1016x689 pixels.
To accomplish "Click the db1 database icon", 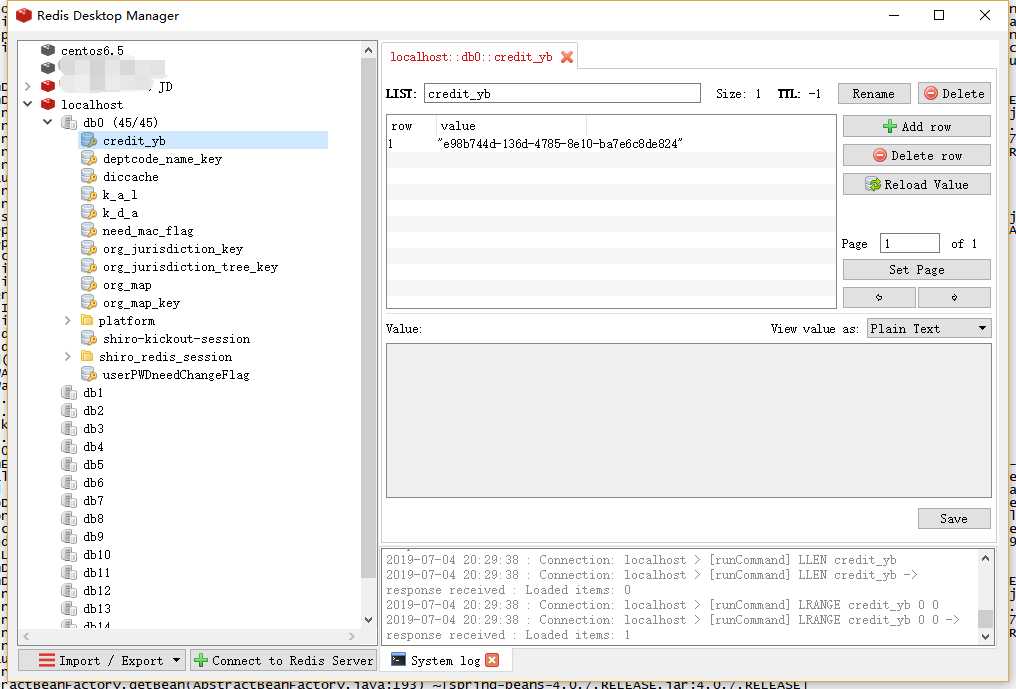I will point(69,393).
